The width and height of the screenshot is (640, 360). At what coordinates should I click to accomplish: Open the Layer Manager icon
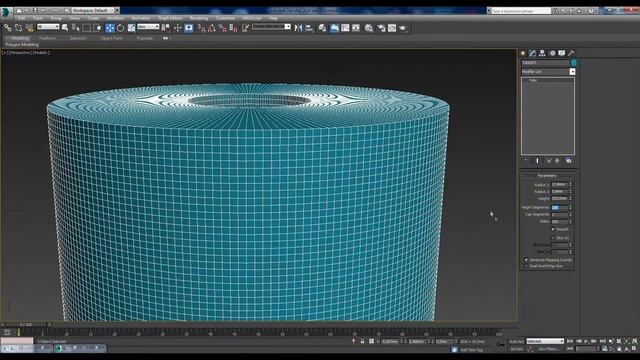click(x=322, y=28)
